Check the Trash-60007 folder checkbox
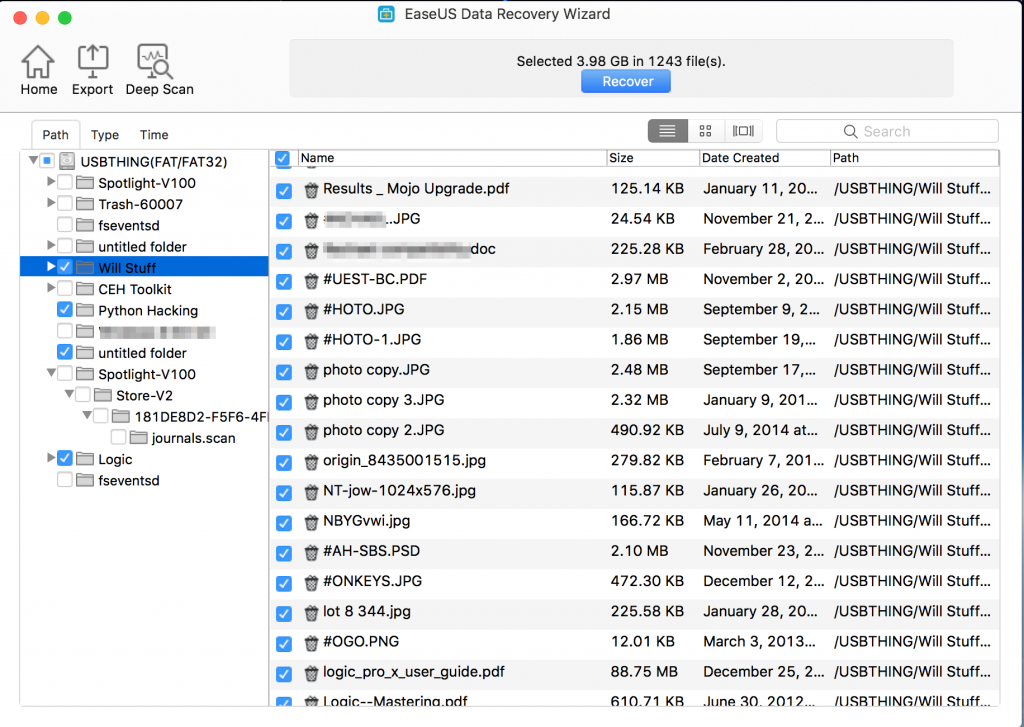 coord(65,203)
